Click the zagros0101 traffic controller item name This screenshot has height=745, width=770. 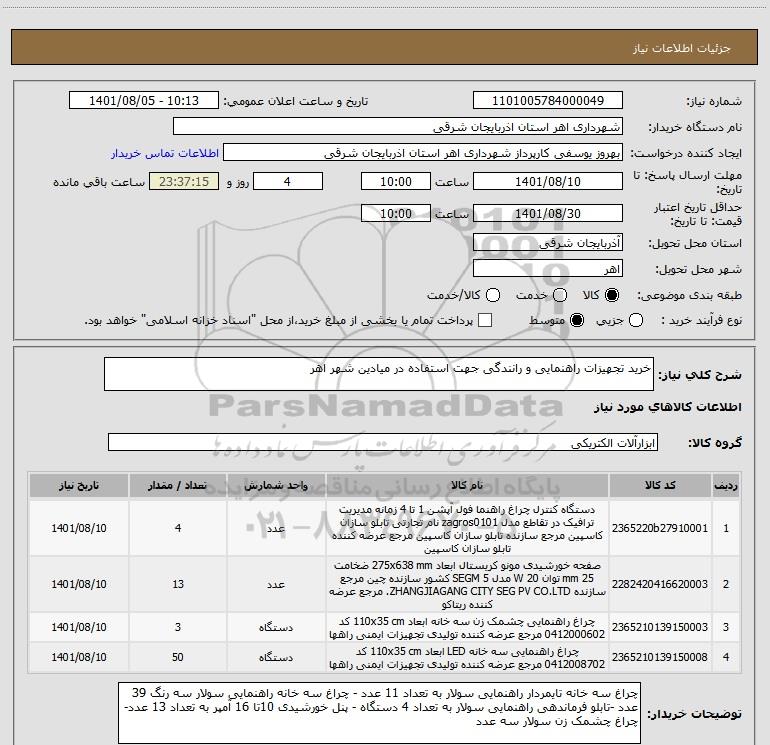click(467, 529)
